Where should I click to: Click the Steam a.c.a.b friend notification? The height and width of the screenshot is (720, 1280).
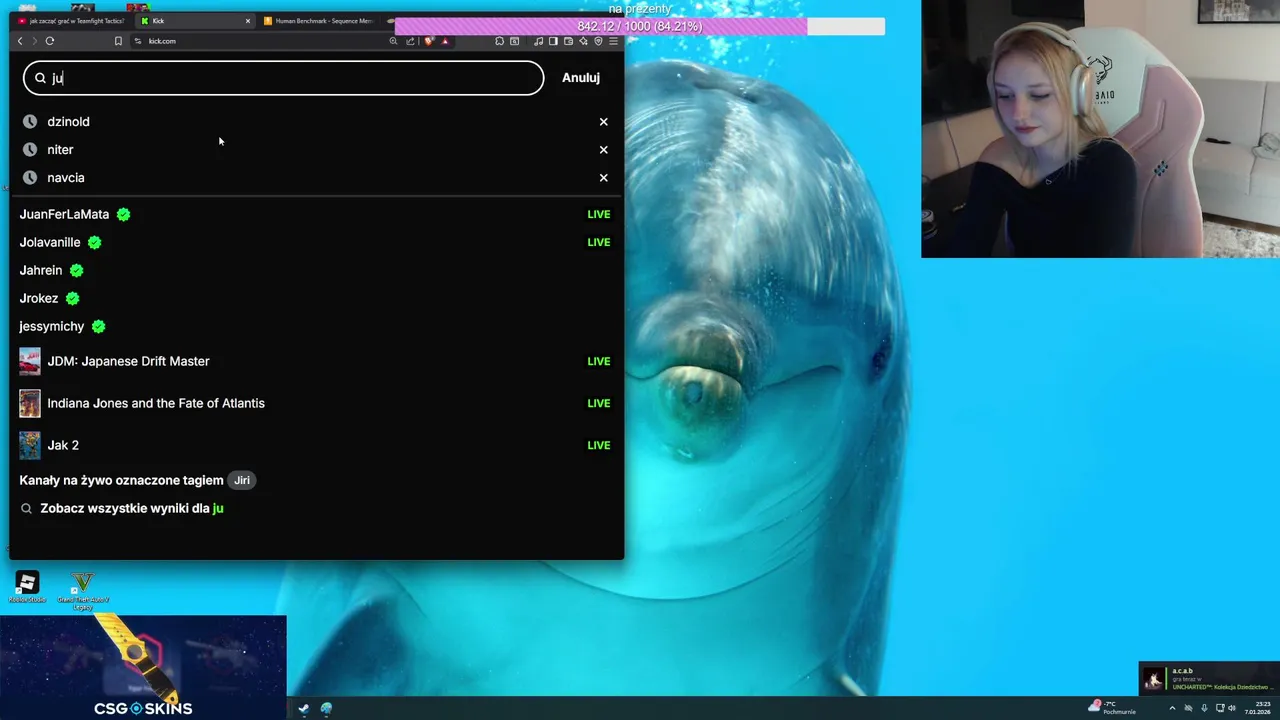pos(1209,679)
